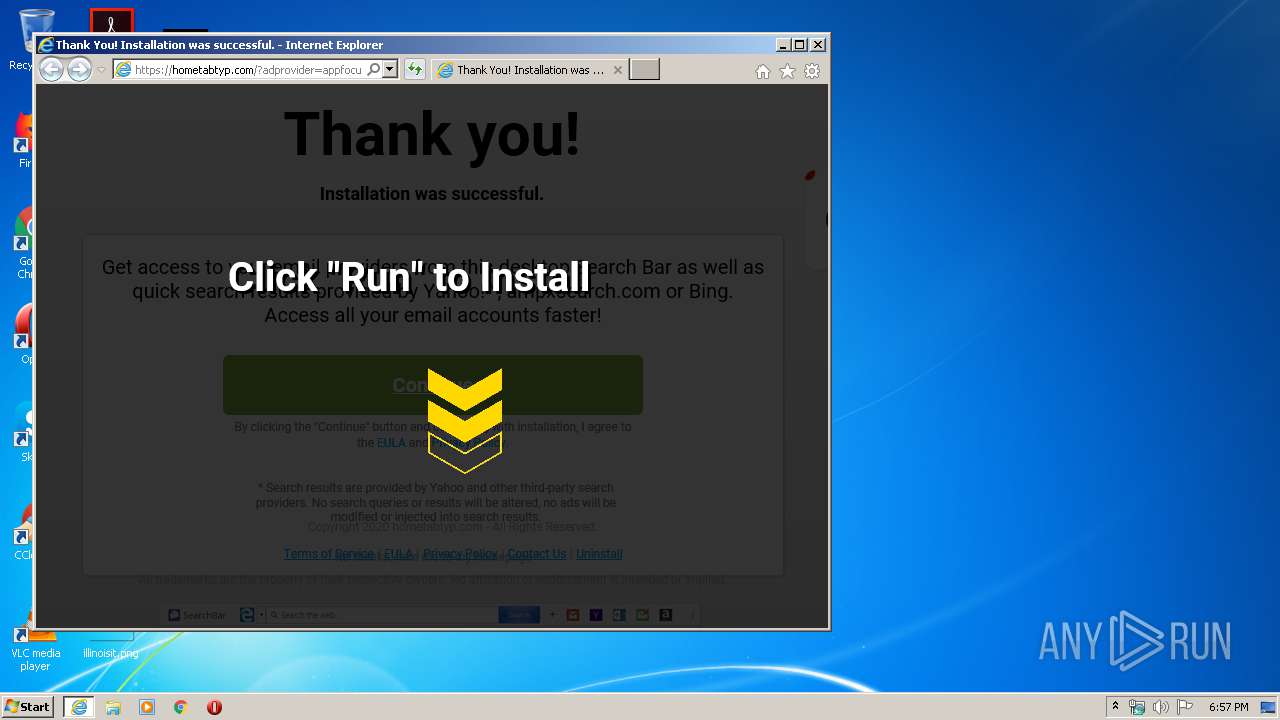This screenshot has width=1280, height=720.
Task: Launch Windows Media Player from the taskbar
Action: [147, 707]
